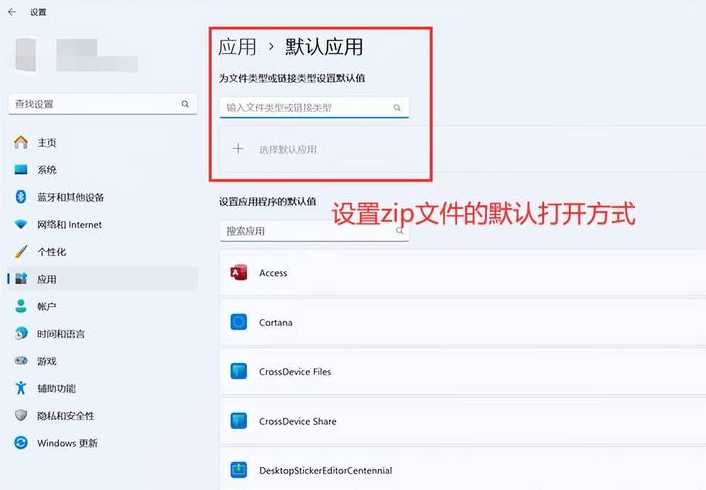Open the 系统 settings page
The width and height of the screenshot is (706, 490).
click(x=103, y=170)
